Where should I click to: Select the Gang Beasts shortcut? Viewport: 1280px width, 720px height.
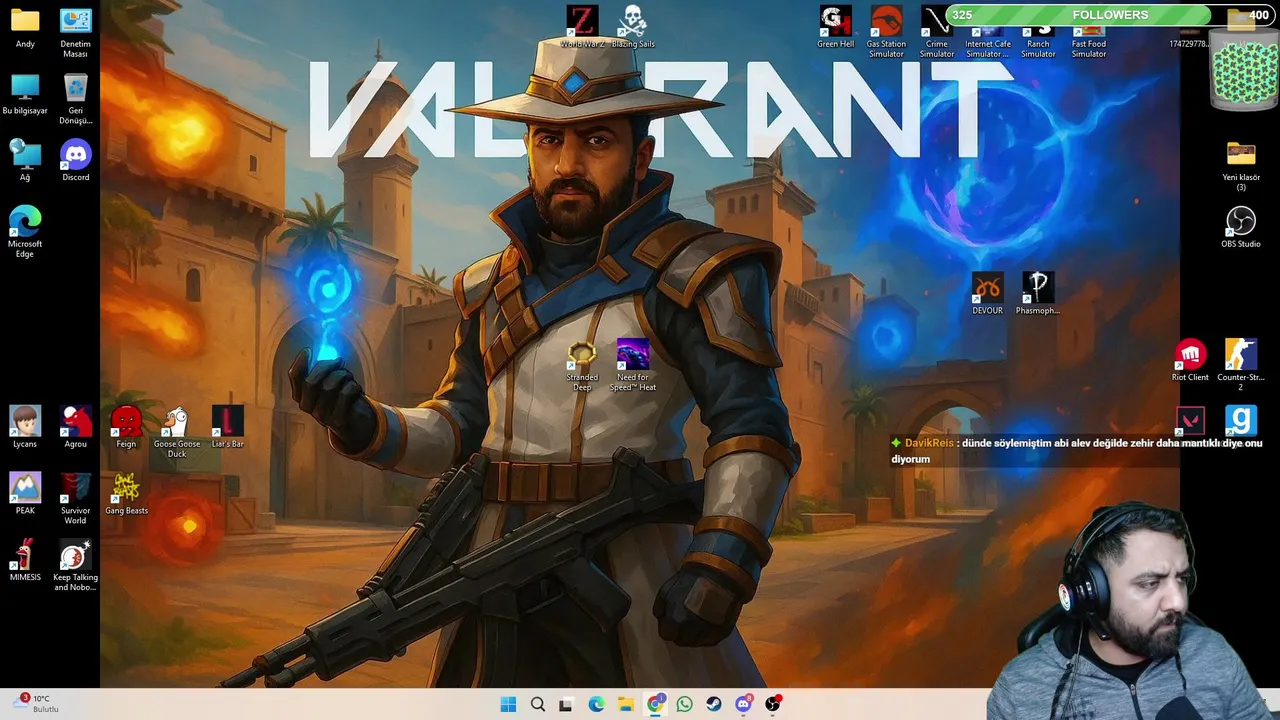pos(126,494)
